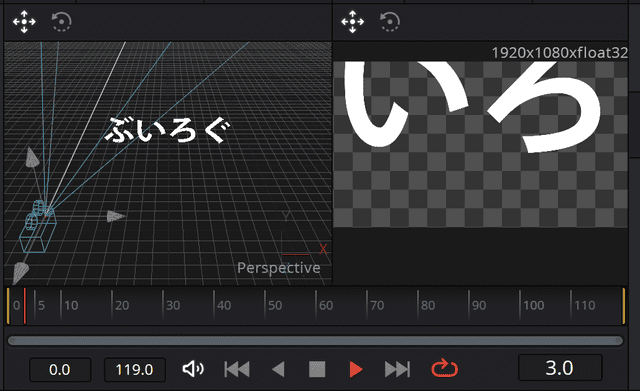Screen dimensions: 640x391
Task: Play the composition in reverse
Action: tap(278, 369)
